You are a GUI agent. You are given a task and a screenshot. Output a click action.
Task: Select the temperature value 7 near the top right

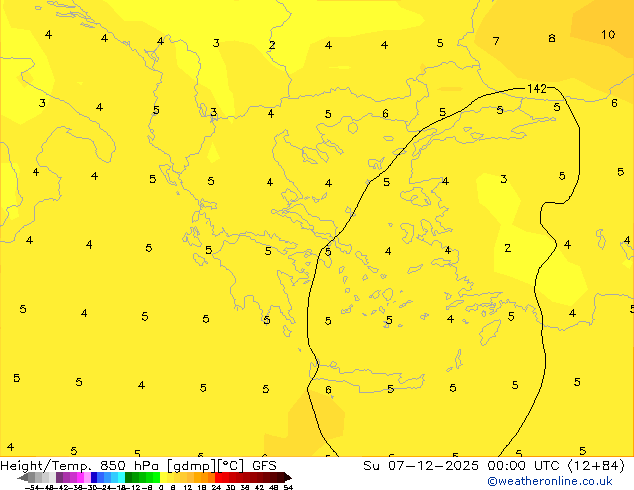coord(496,41)
